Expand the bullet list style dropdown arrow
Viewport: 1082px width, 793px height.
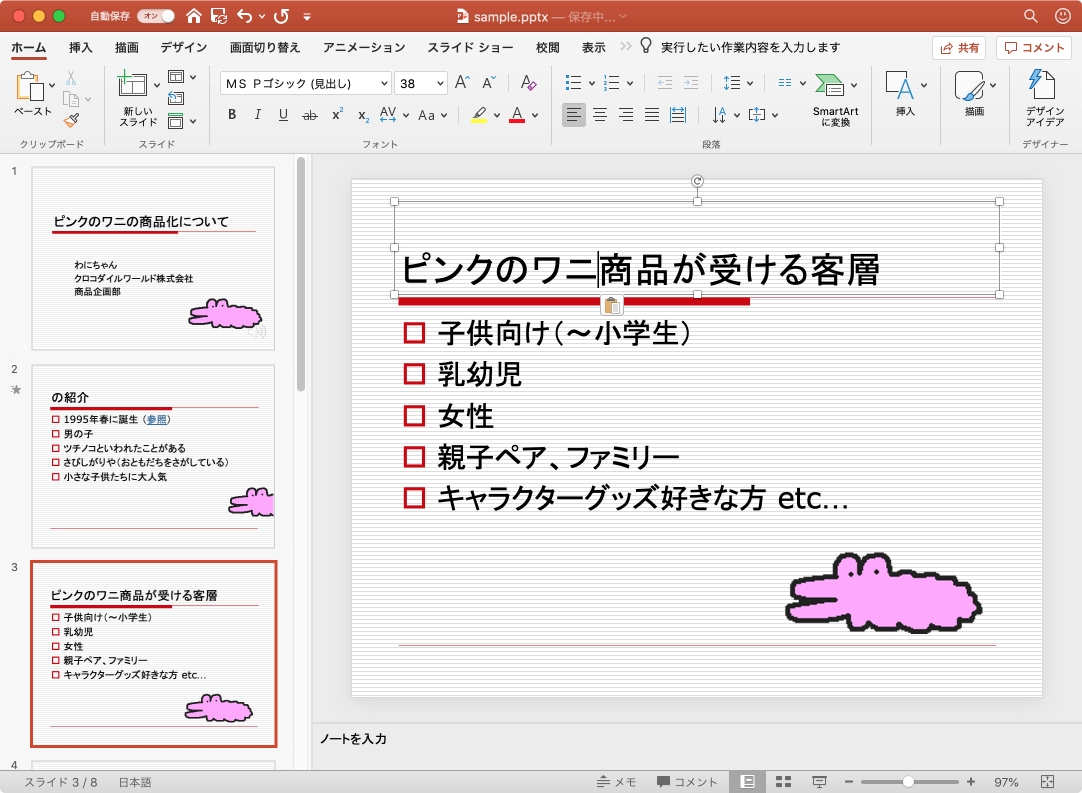(x=592, y=84)
